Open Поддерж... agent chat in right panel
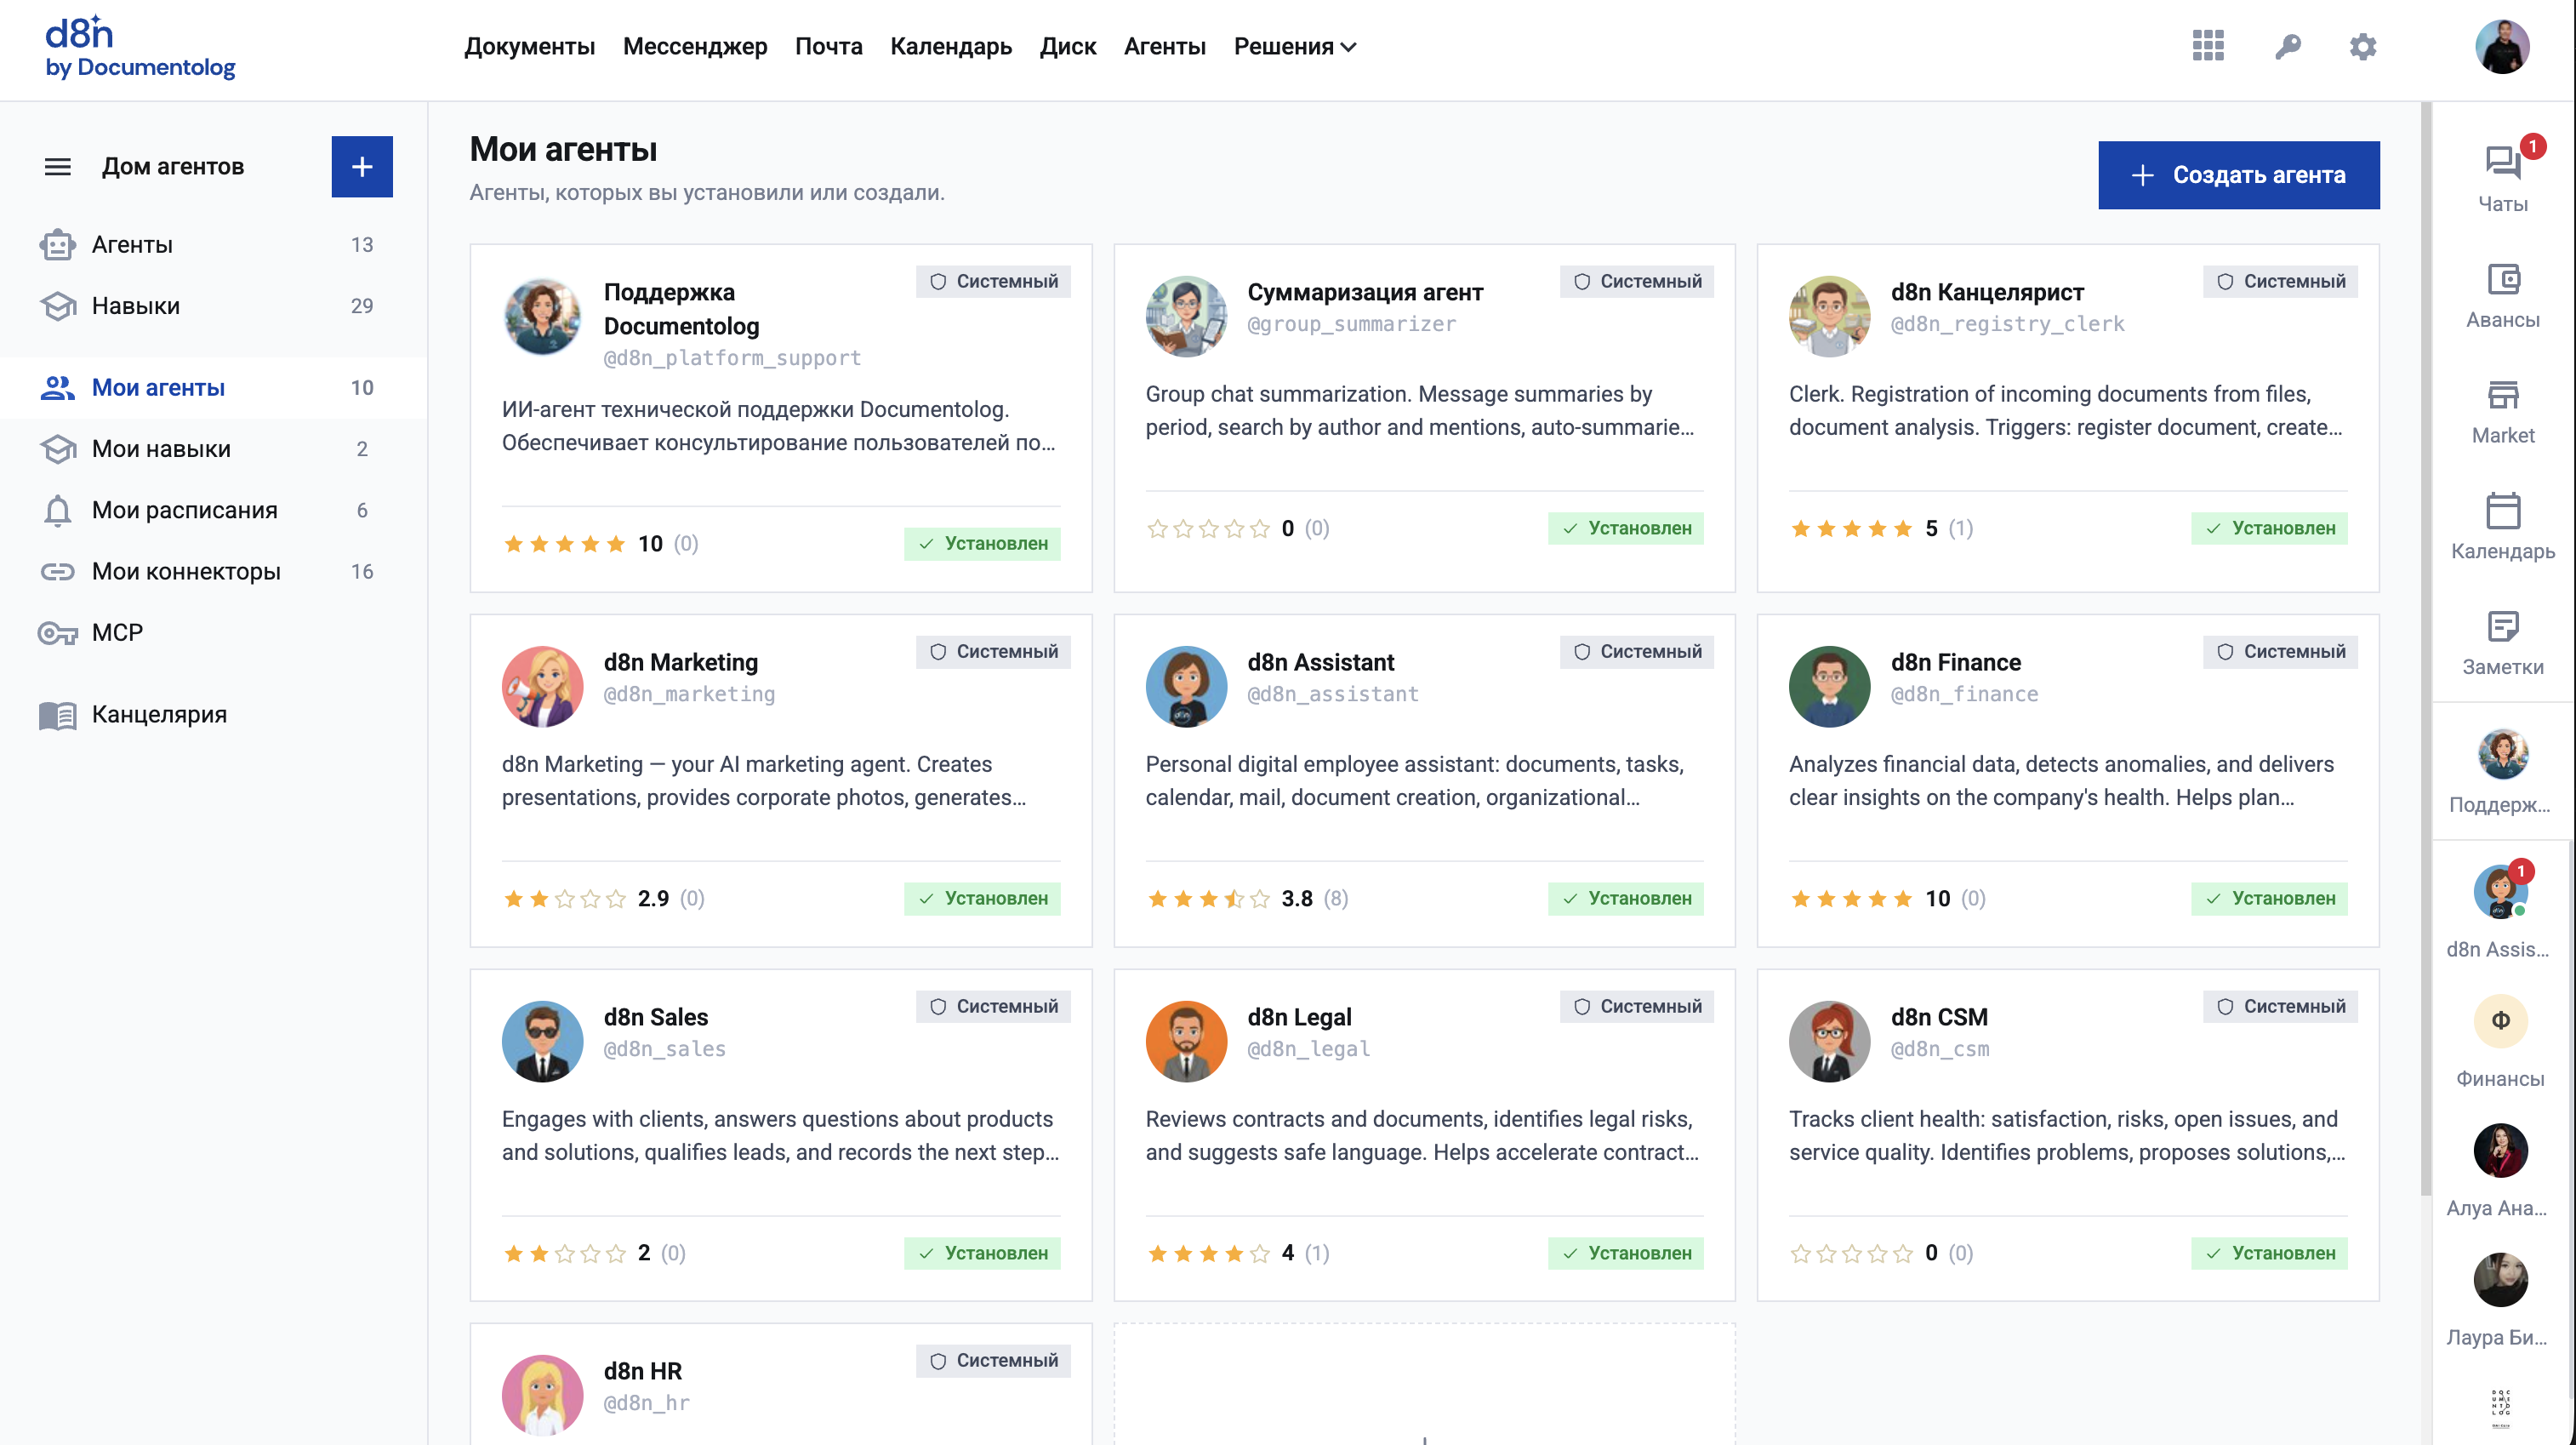This screenshot has height=1445, width=2576. pos(2502,772)
